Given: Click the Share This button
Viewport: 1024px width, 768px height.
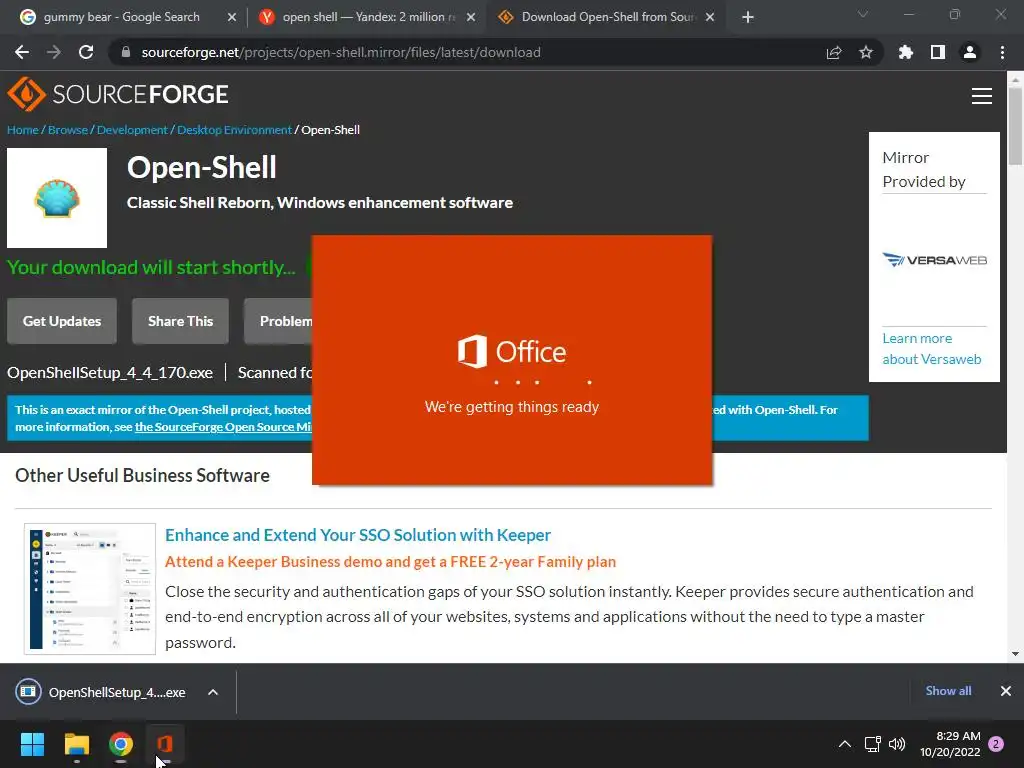Looking at the screenshot, I should (180, 321).
